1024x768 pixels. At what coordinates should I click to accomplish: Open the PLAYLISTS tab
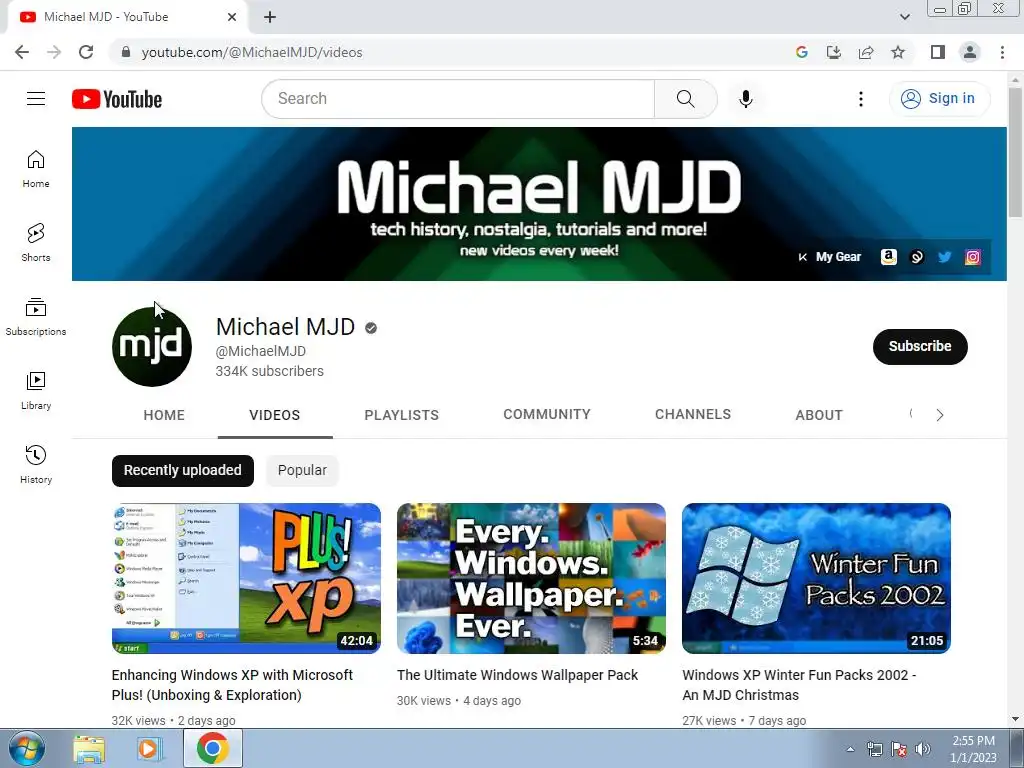pos(402,415)
